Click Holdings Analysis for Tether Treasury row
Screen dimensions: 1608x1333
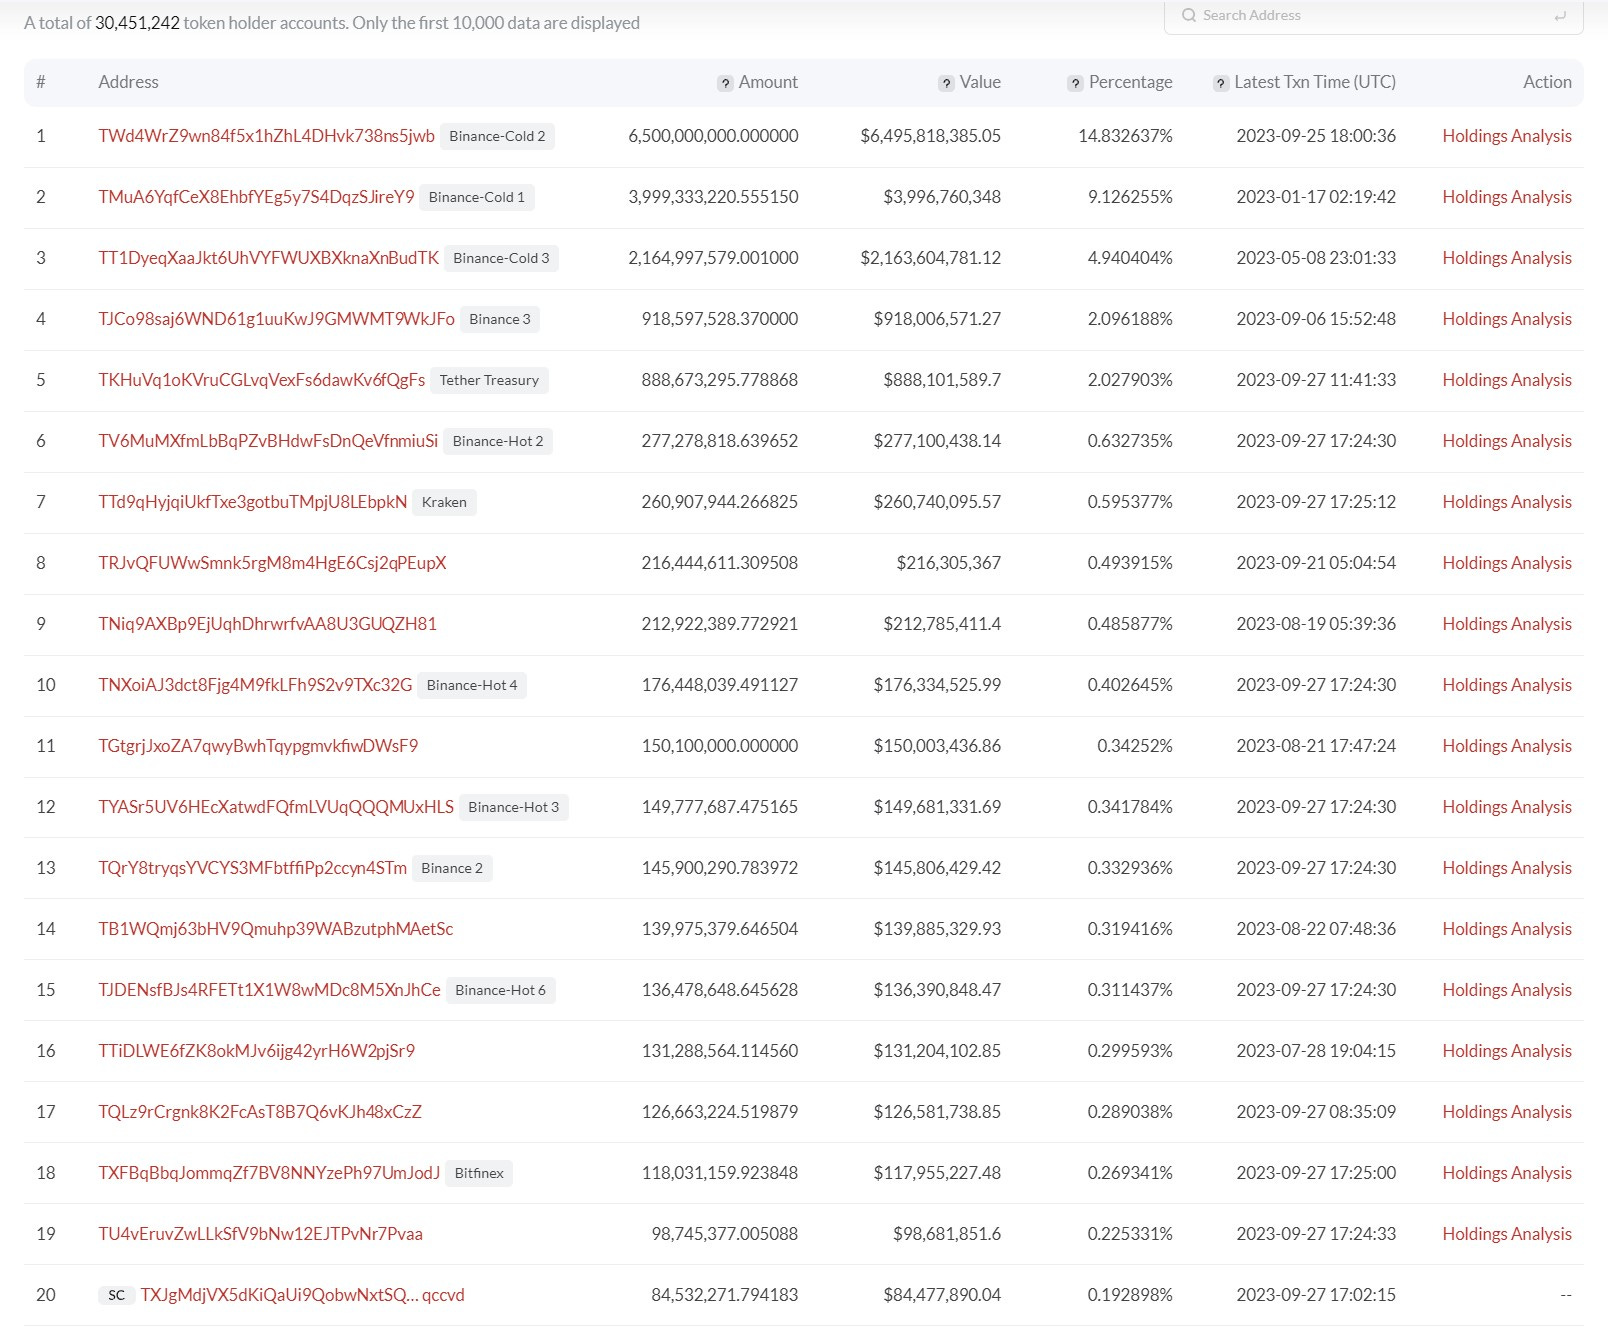click(1506, 380)
